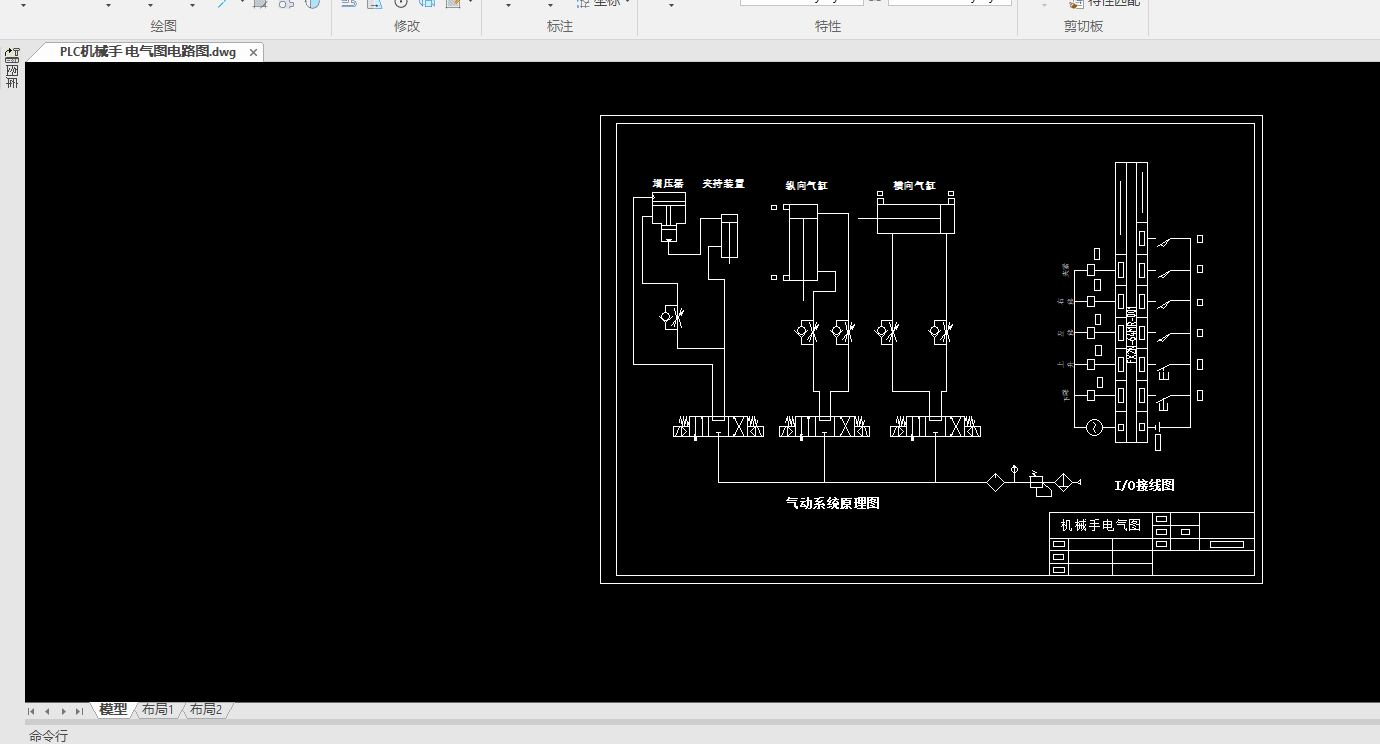Expand the 绘图 ribbon panel
Screen dimensions: 1380x744
coord(164,26)
